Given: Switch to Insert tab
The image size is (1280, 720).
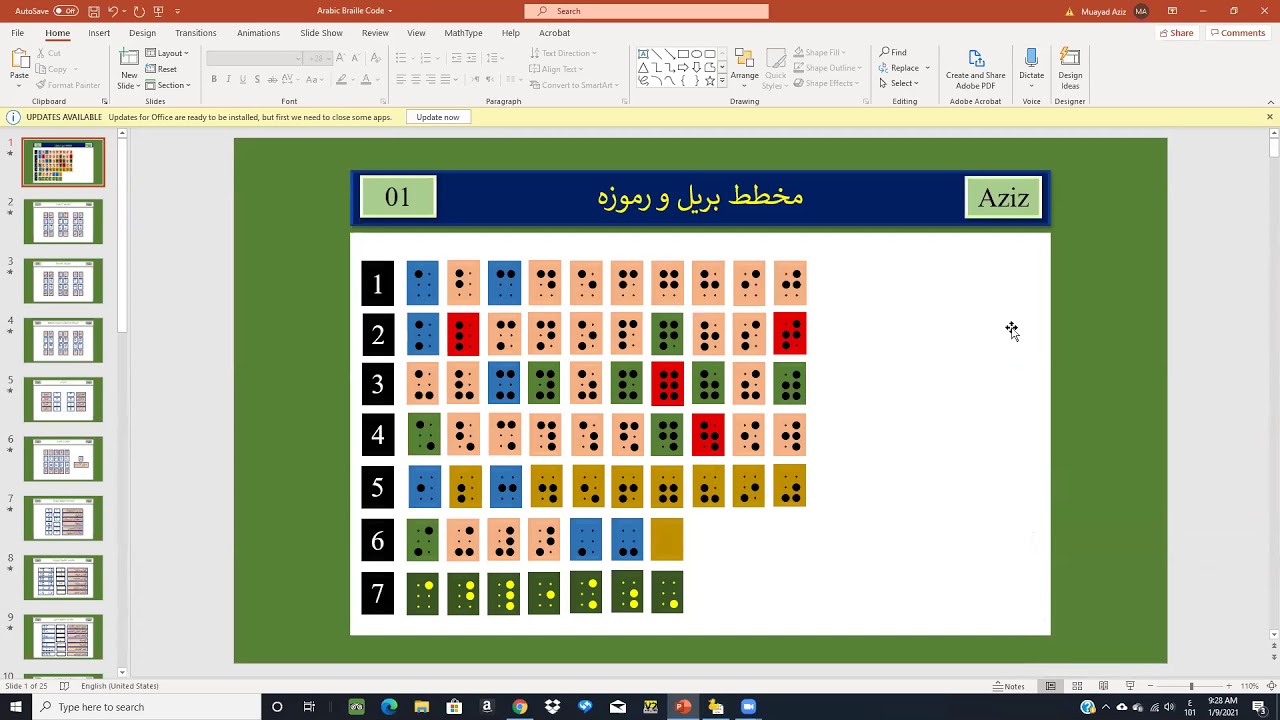Looking at the screenshot, I should [99, 33].
